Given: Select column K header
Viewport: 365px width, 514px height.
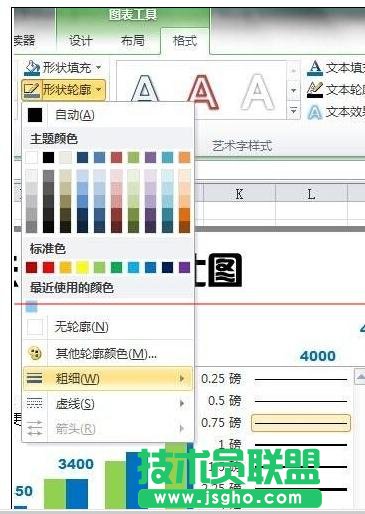Looking at the screenshot, I should click(239, 193).
